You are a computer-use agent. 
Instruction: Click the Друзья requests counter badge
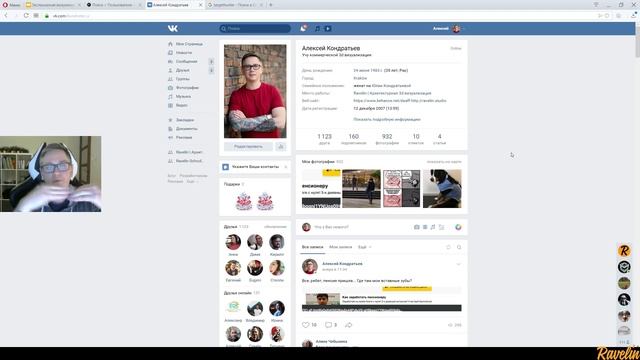(211, 70)
